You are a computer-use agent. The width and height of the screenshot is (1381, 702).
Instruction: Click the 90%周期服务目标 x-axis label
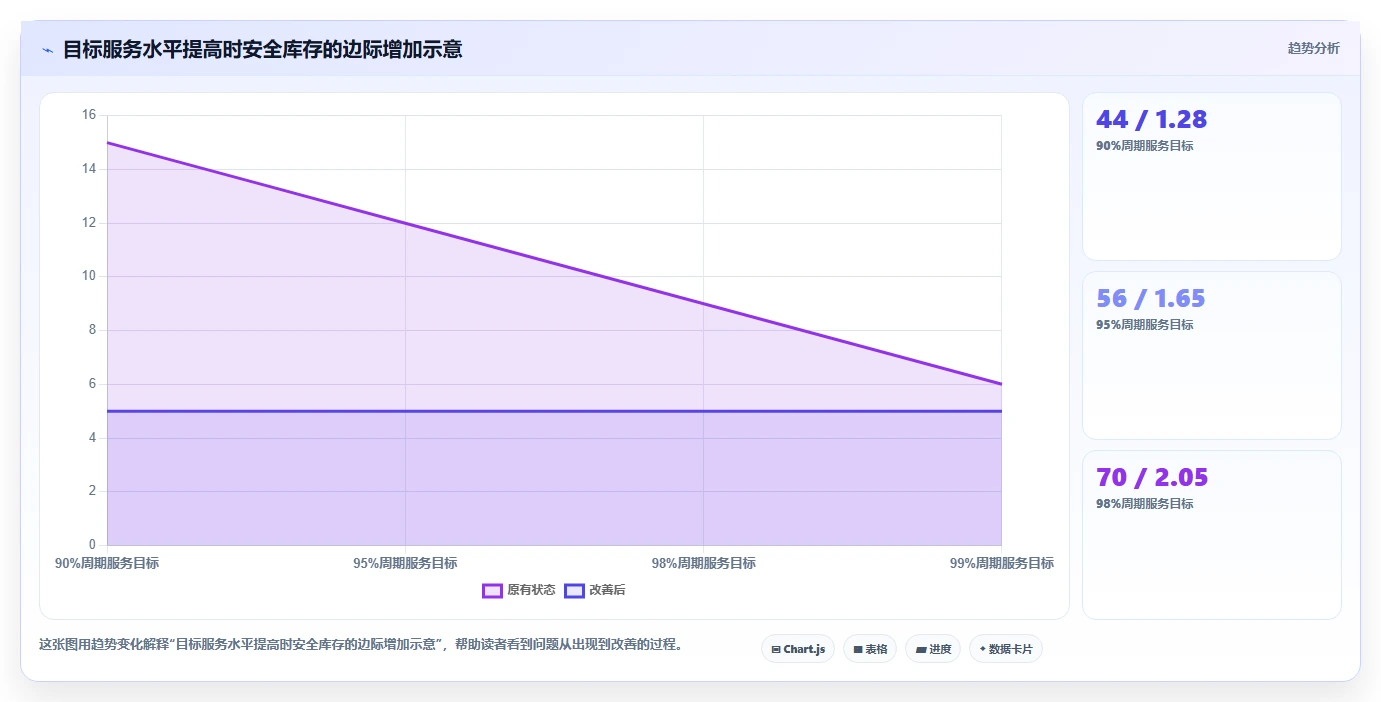click(107, 563)
